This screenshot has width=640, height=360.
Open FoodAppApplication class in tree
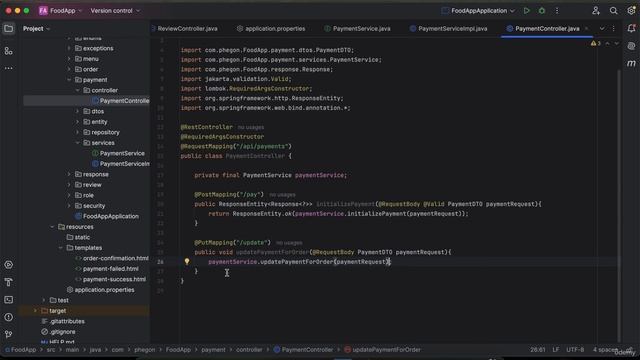coord(111,216)
